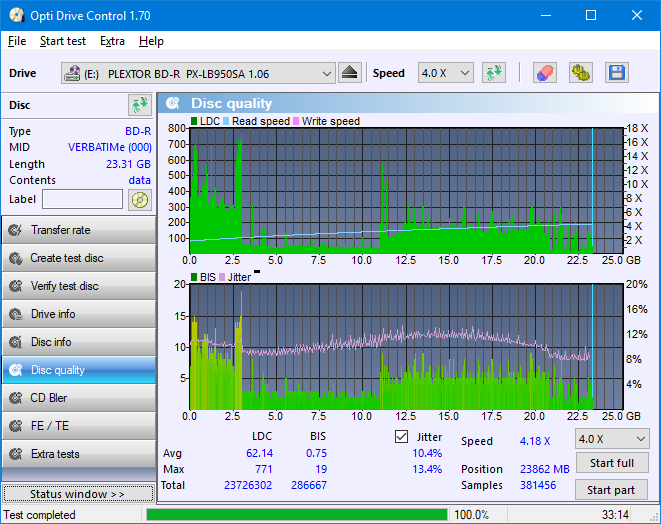The image size is (661, 524).
Task: Click the refresh disc icon in Disc panel
Action: click(x=140, y=105)
